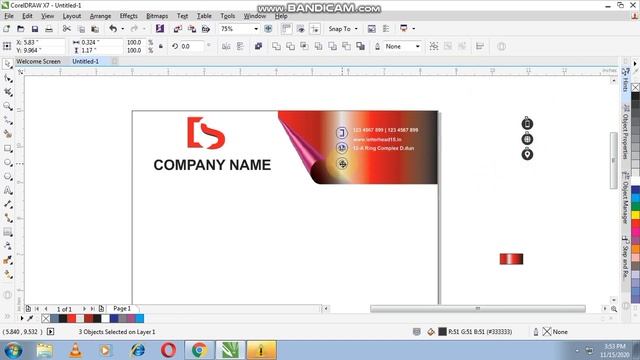Image resolution: width=640 pixels, height=360 pixels.
Task: Select the Polygon tool
Action: click(x=7, y=176)
